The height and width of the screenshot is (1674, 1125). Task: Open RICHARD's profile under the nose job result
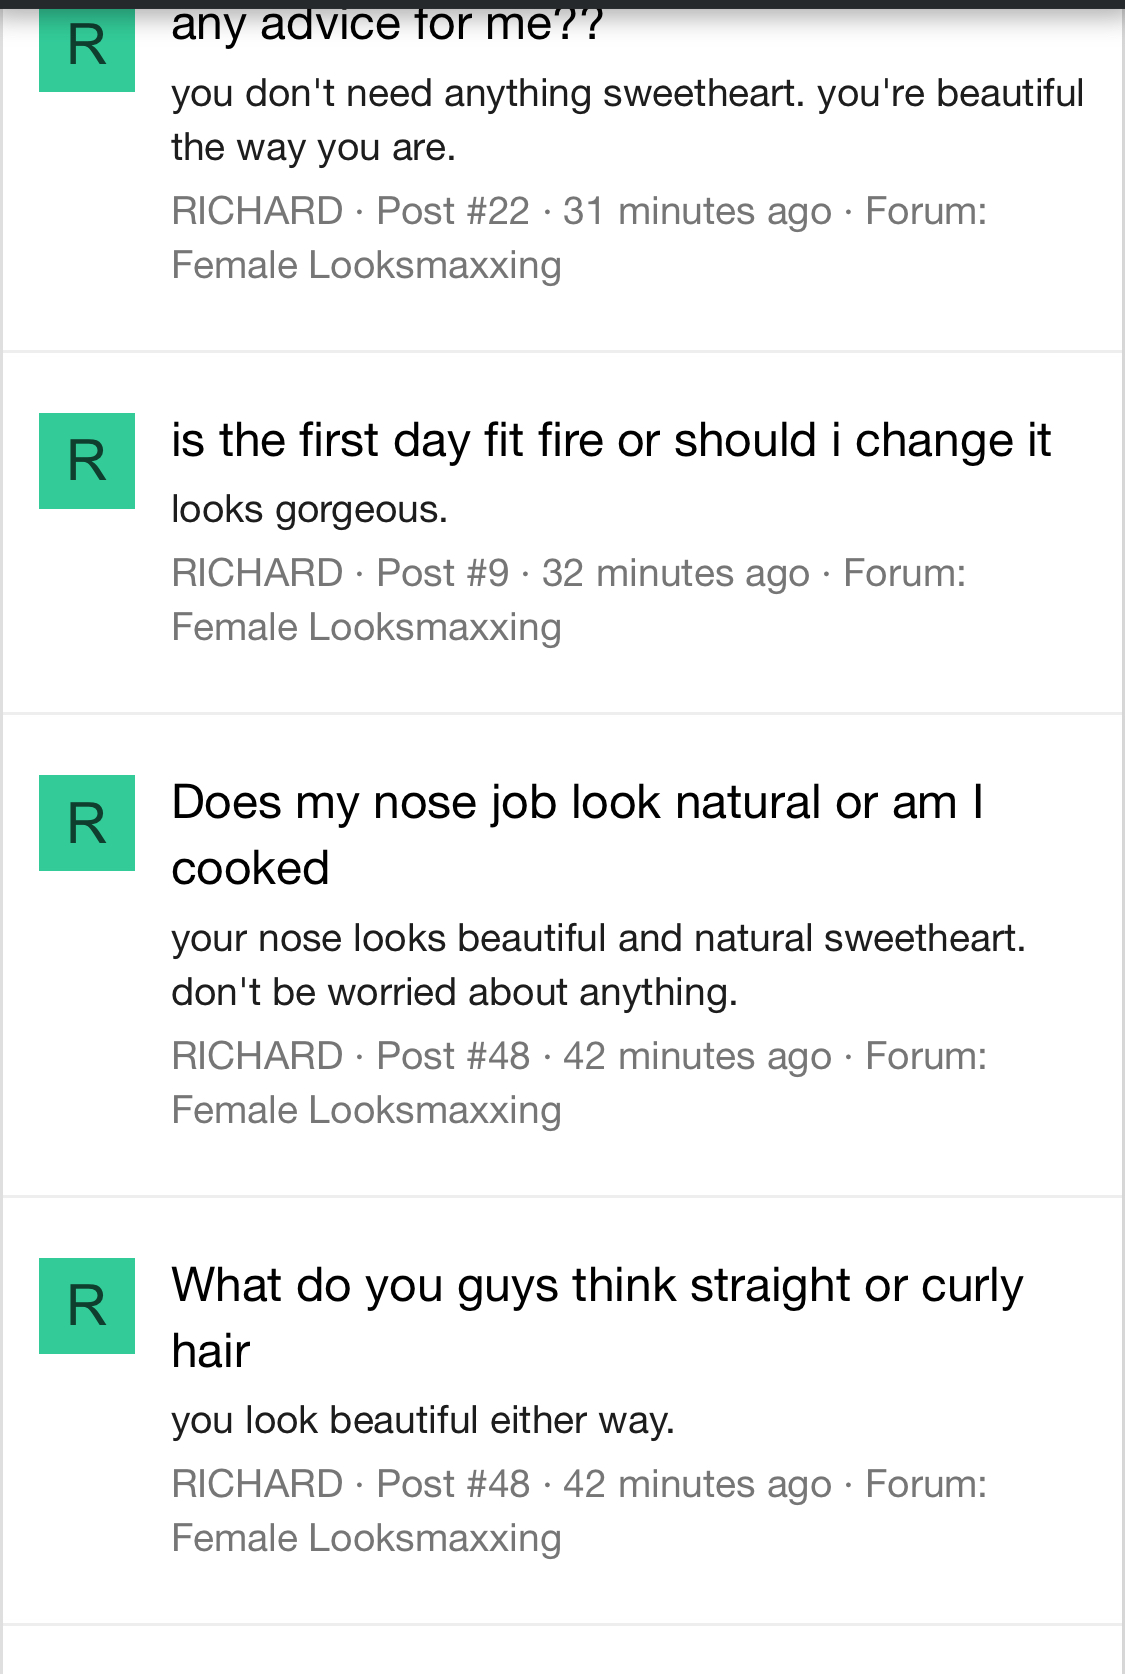(257, 1057)
